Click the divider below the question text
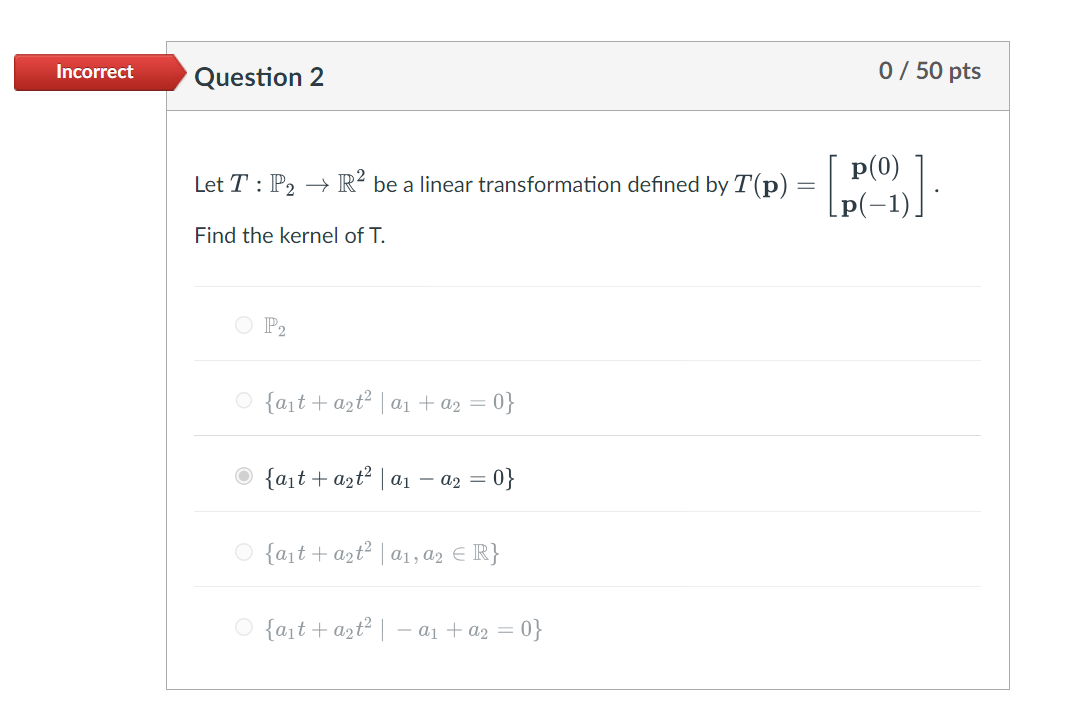This screenshot has width=1083, height=721. point(589,285)
